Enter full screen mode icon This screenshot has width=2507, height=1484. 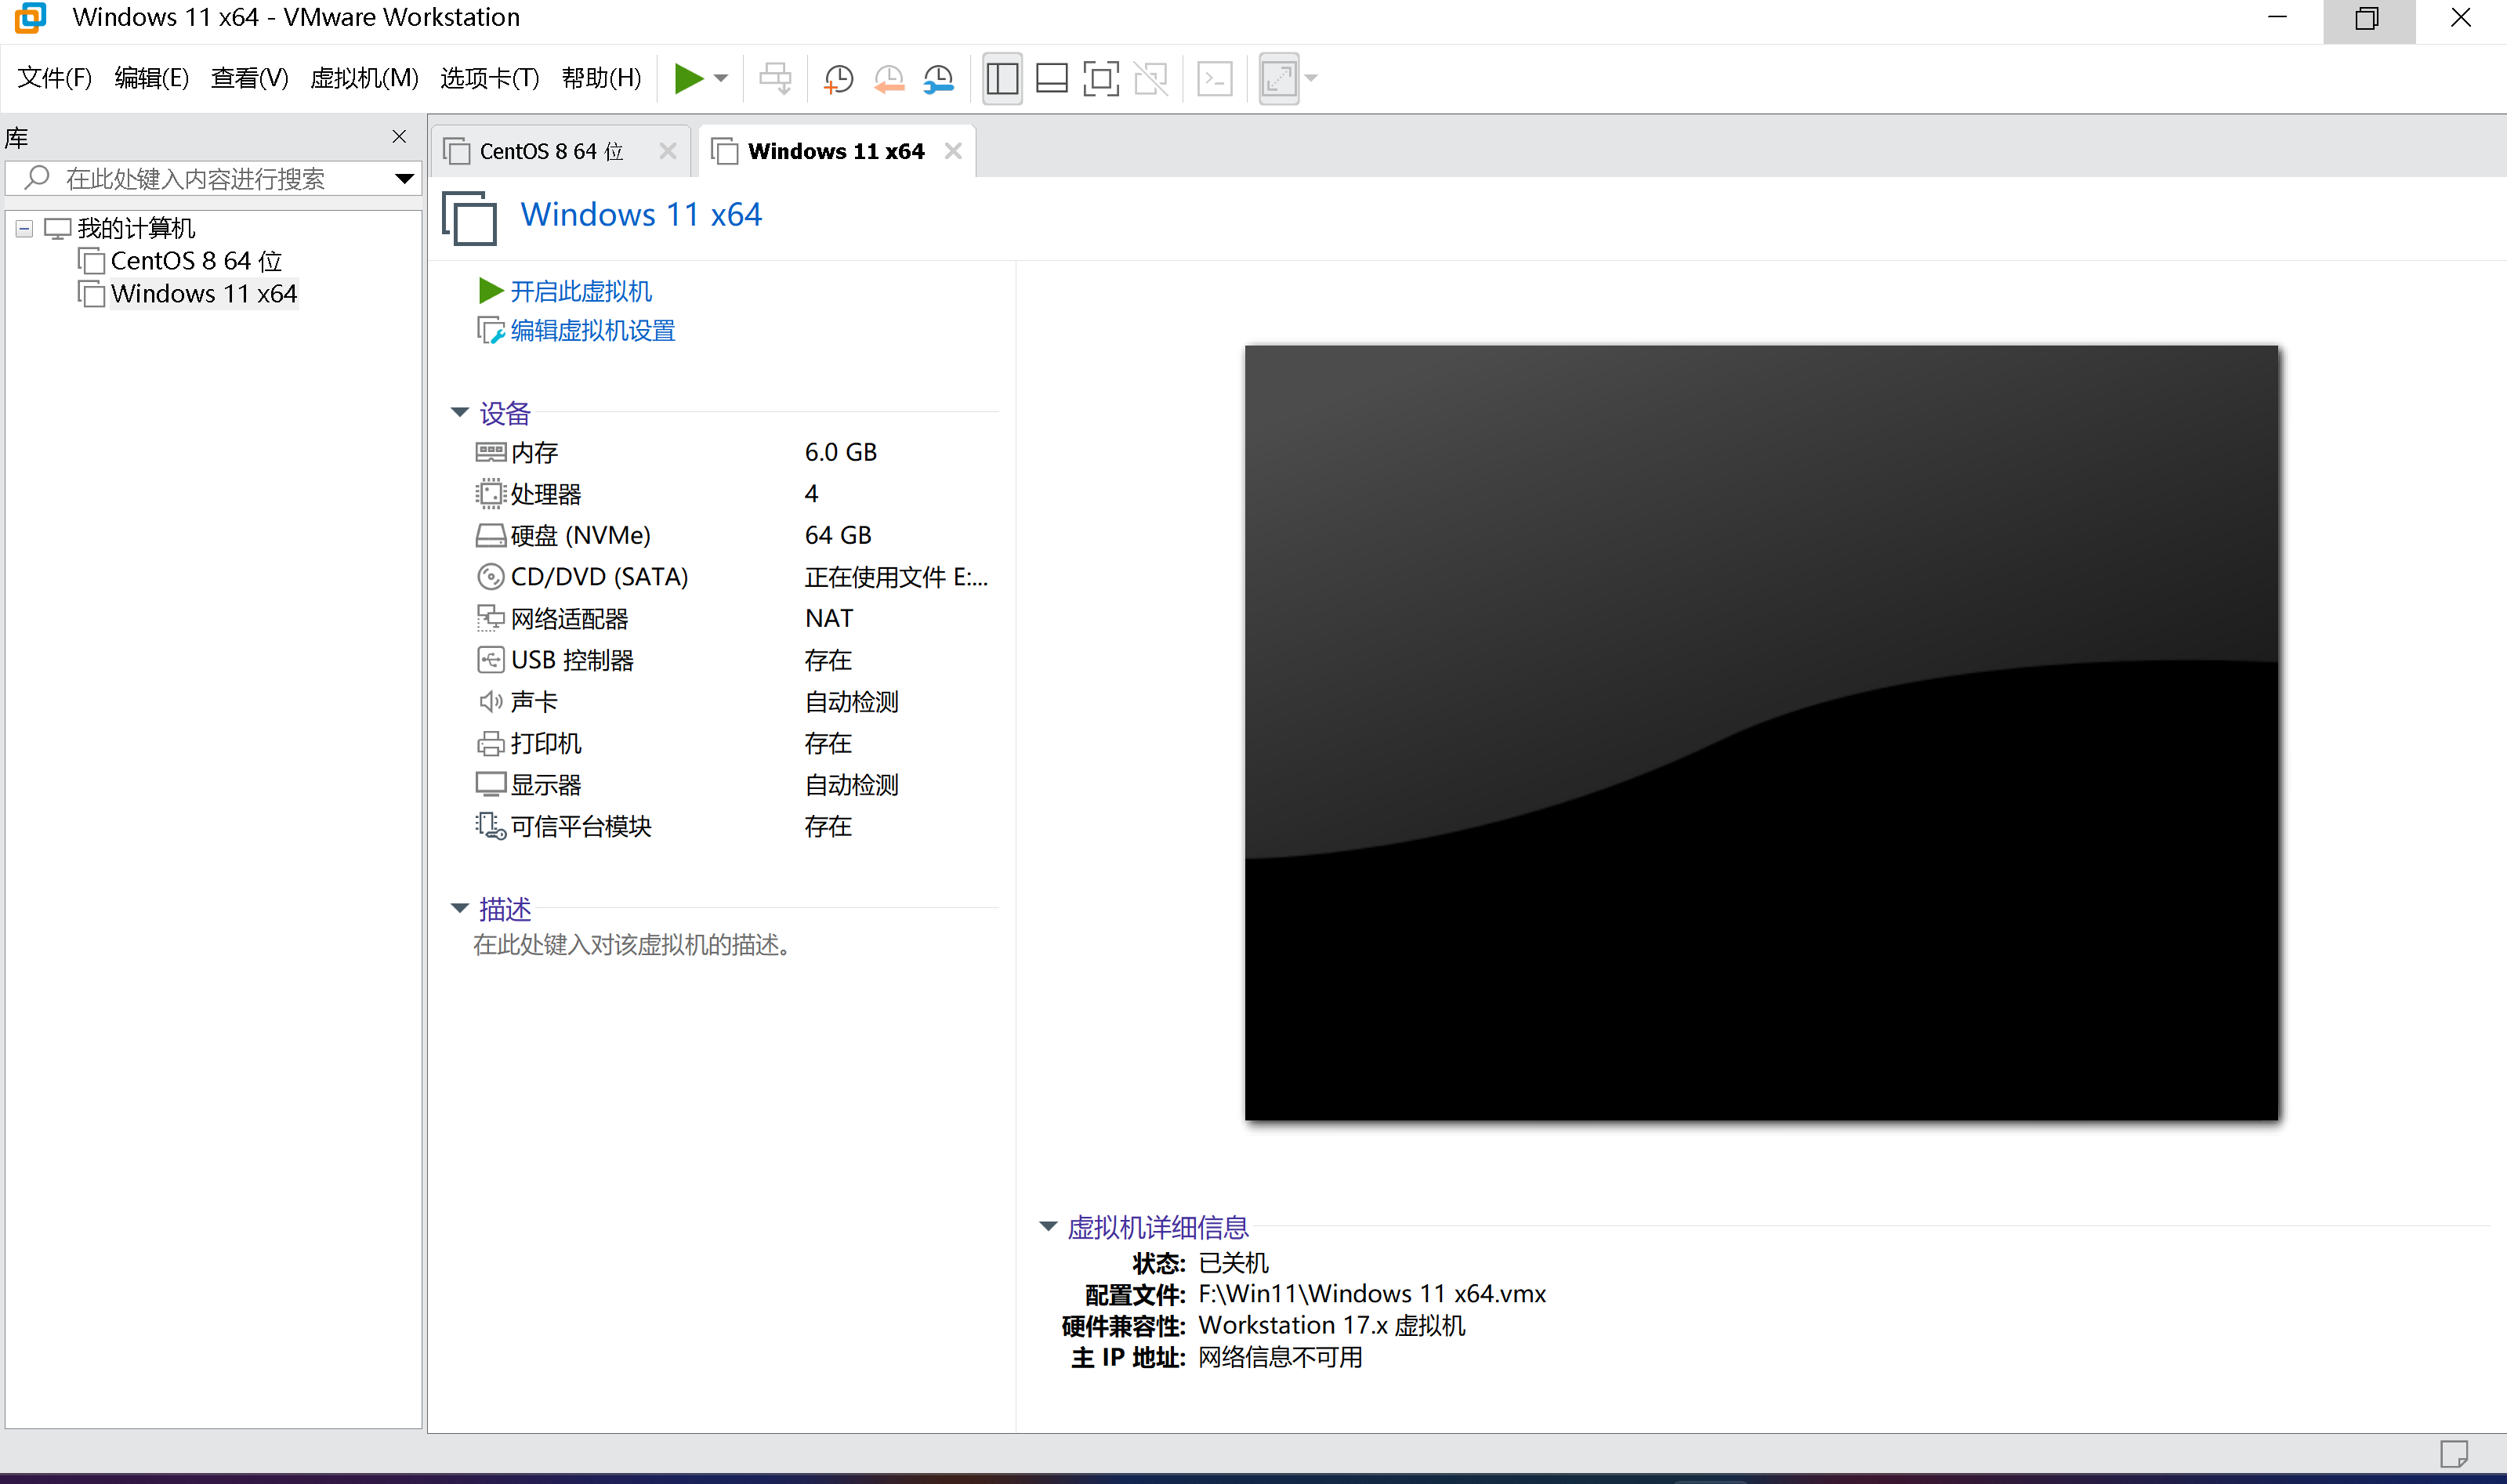tap(1101, 78)
